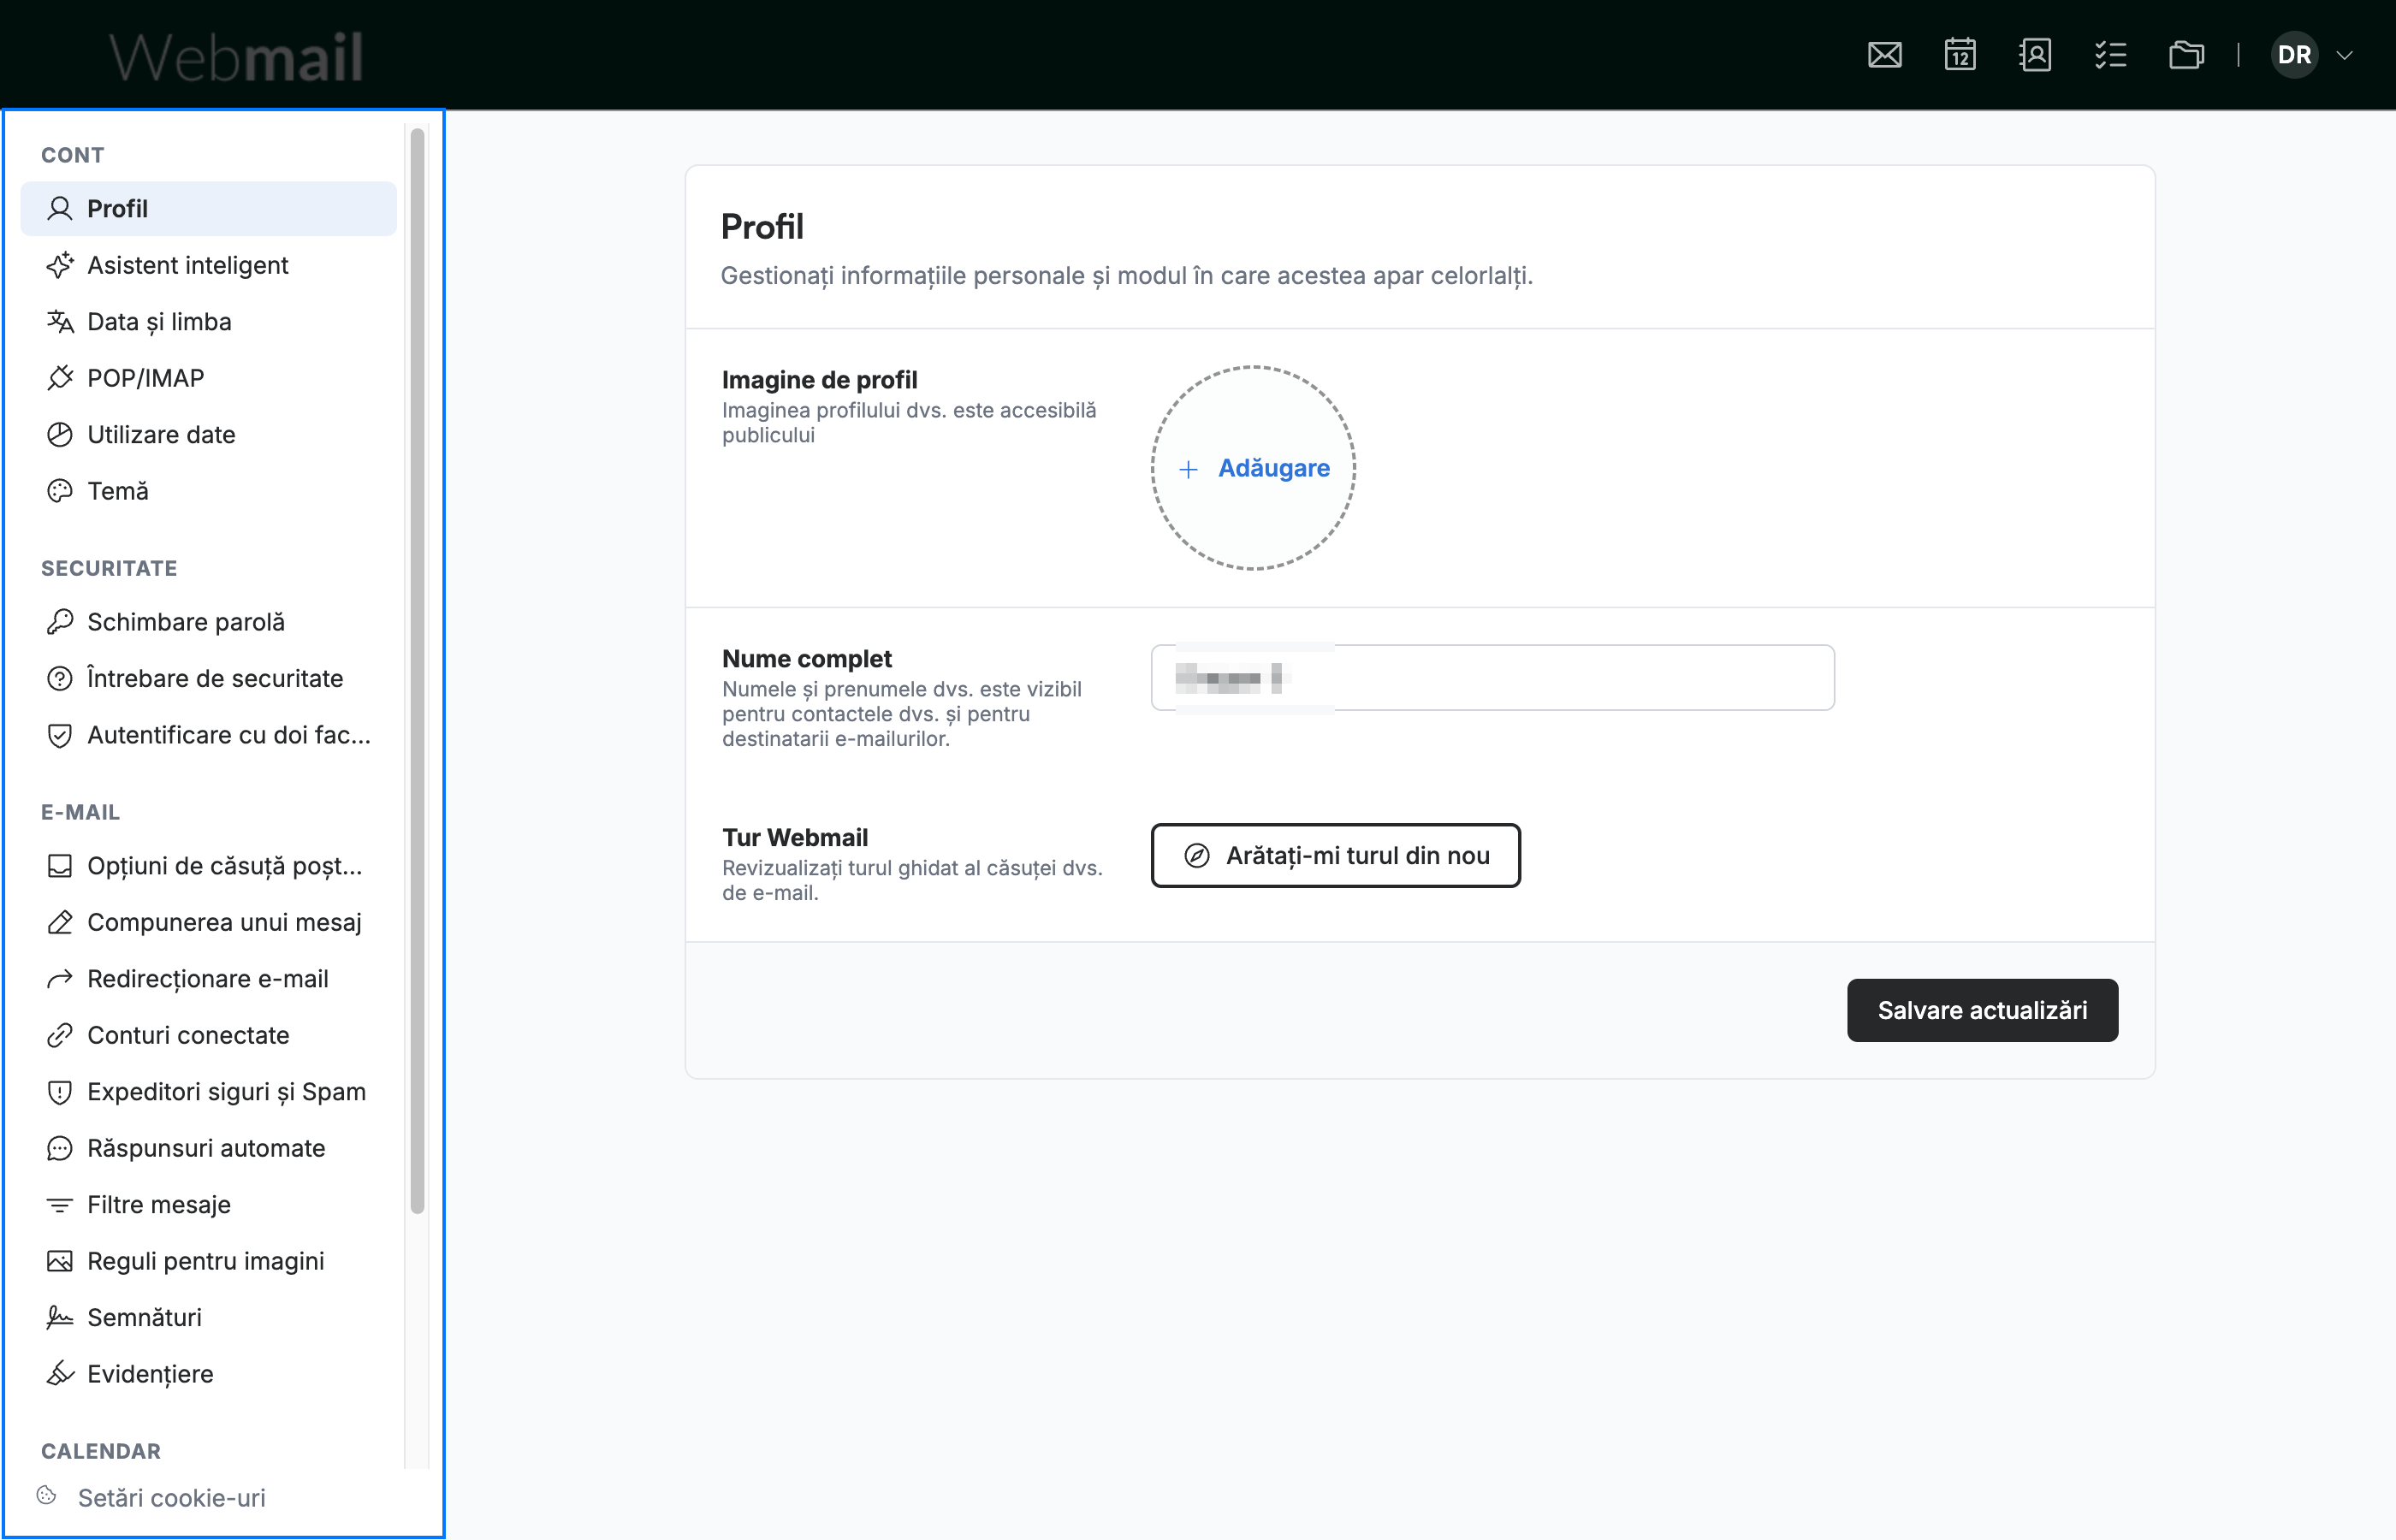Click the chat bubble icon for Răspunsuri automate
2396x1540 pixels.
[x=60, y=1148]
